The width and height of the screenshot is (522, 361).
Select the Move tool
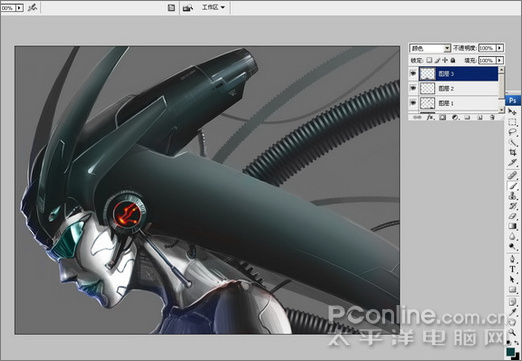click(x=512, y=112)
